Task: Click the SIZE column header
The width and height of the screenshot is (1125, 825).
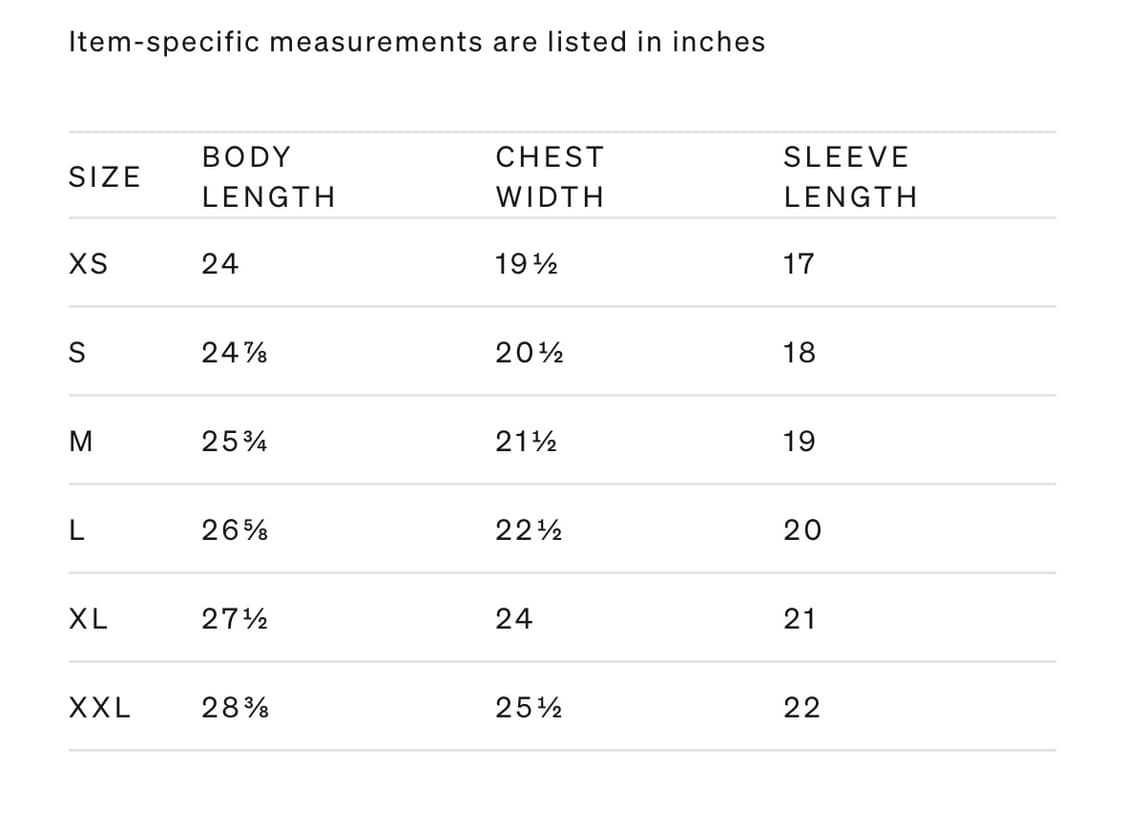Action: click(x=104, y=177)
